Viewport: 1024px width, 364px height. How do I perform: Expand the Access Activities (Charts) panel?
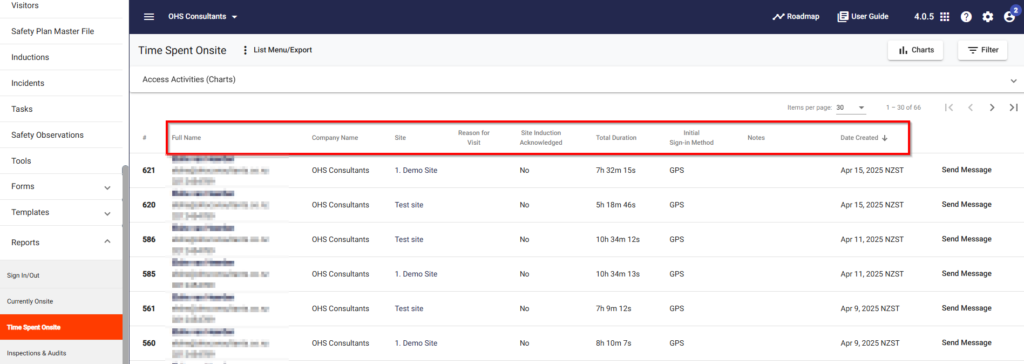(x=576, y=80)
